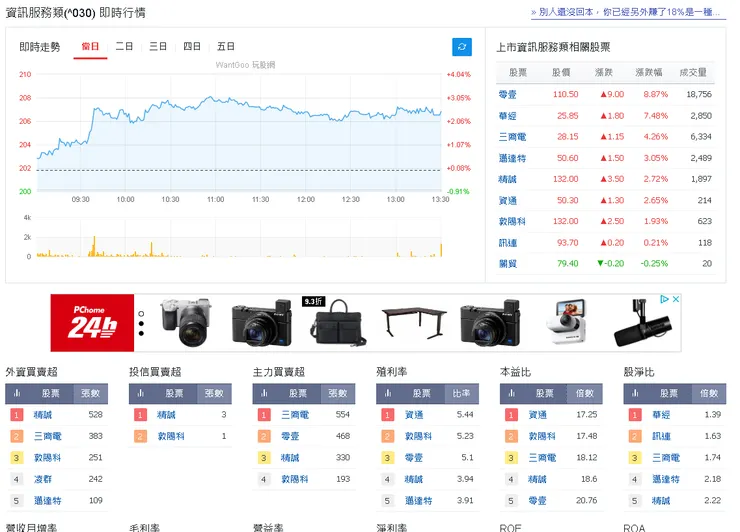Open 零壹 in the related stocks list
This screenshot has height=532, width=740.
pos(508,94)
